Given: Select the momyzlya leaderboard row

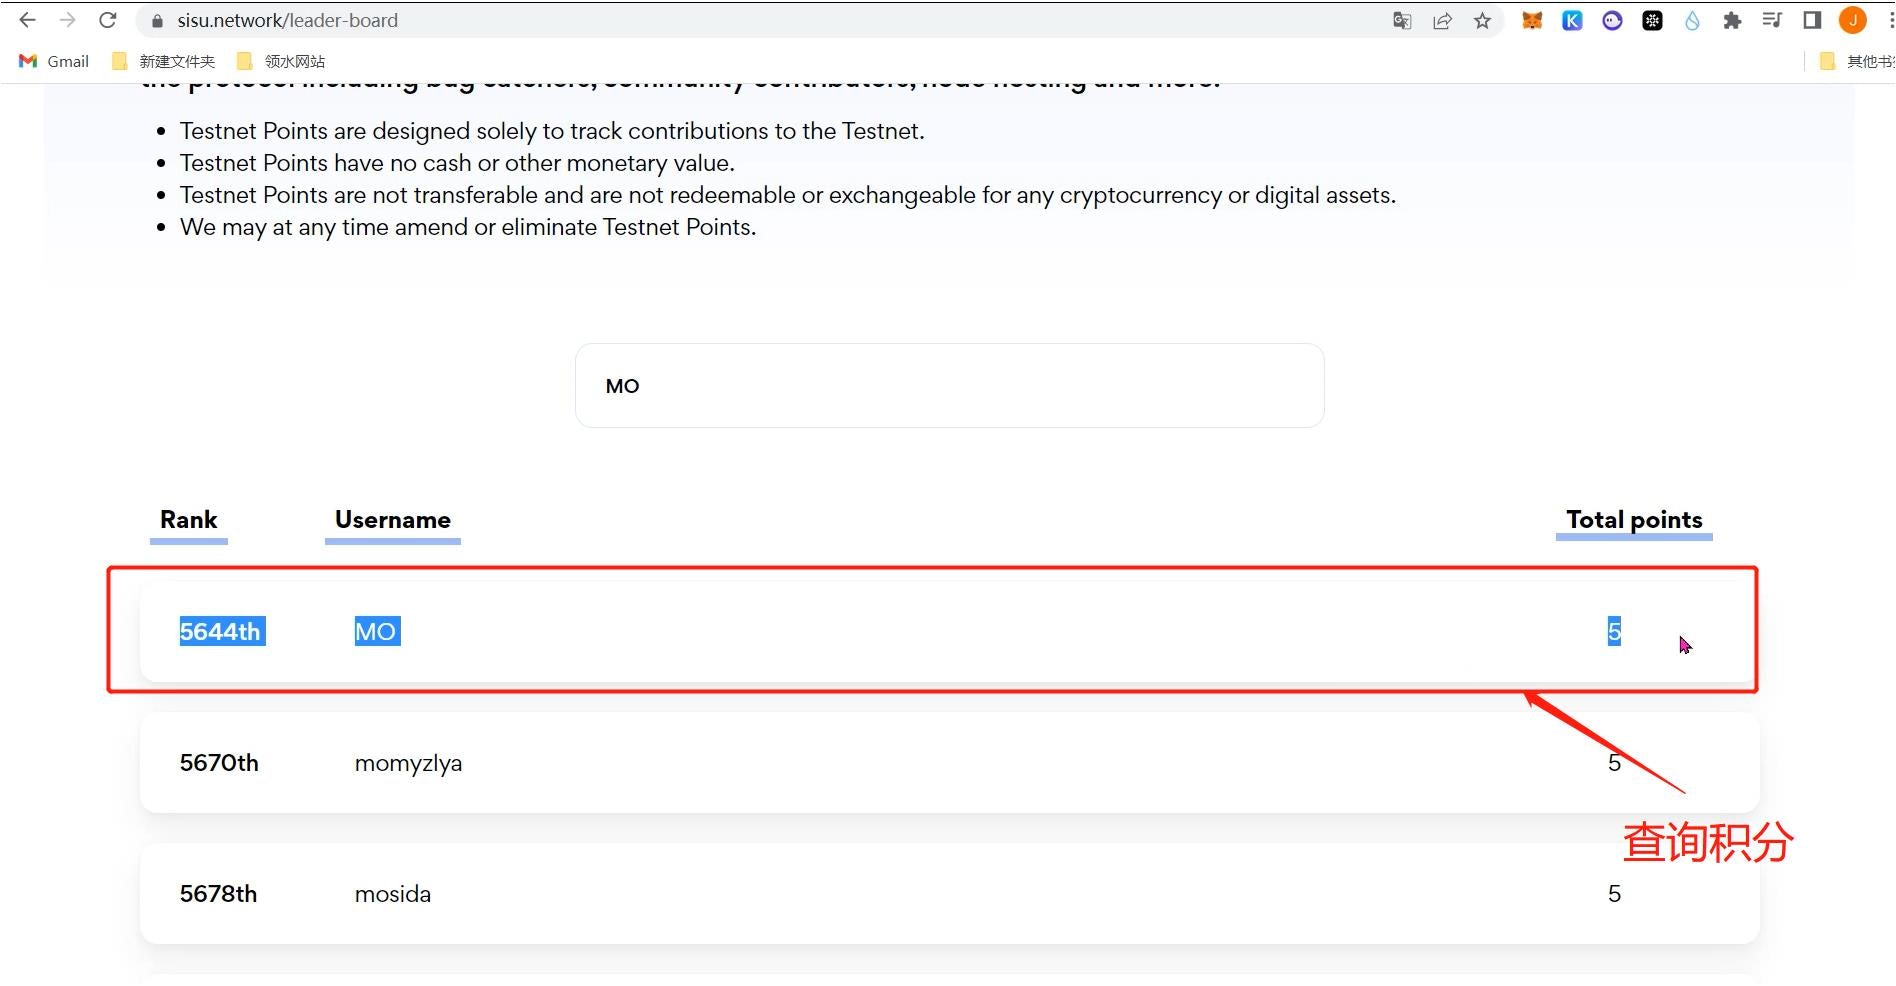Looking at the screenshot, I should tap(949, 763).
